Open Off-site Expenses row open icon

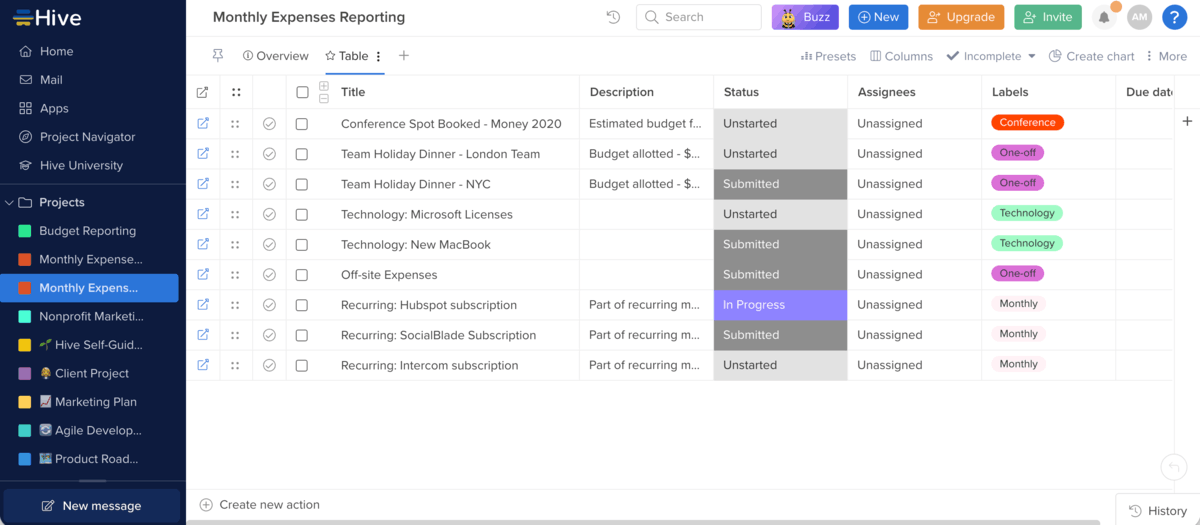pyautogui.click(x=203, y=274)
